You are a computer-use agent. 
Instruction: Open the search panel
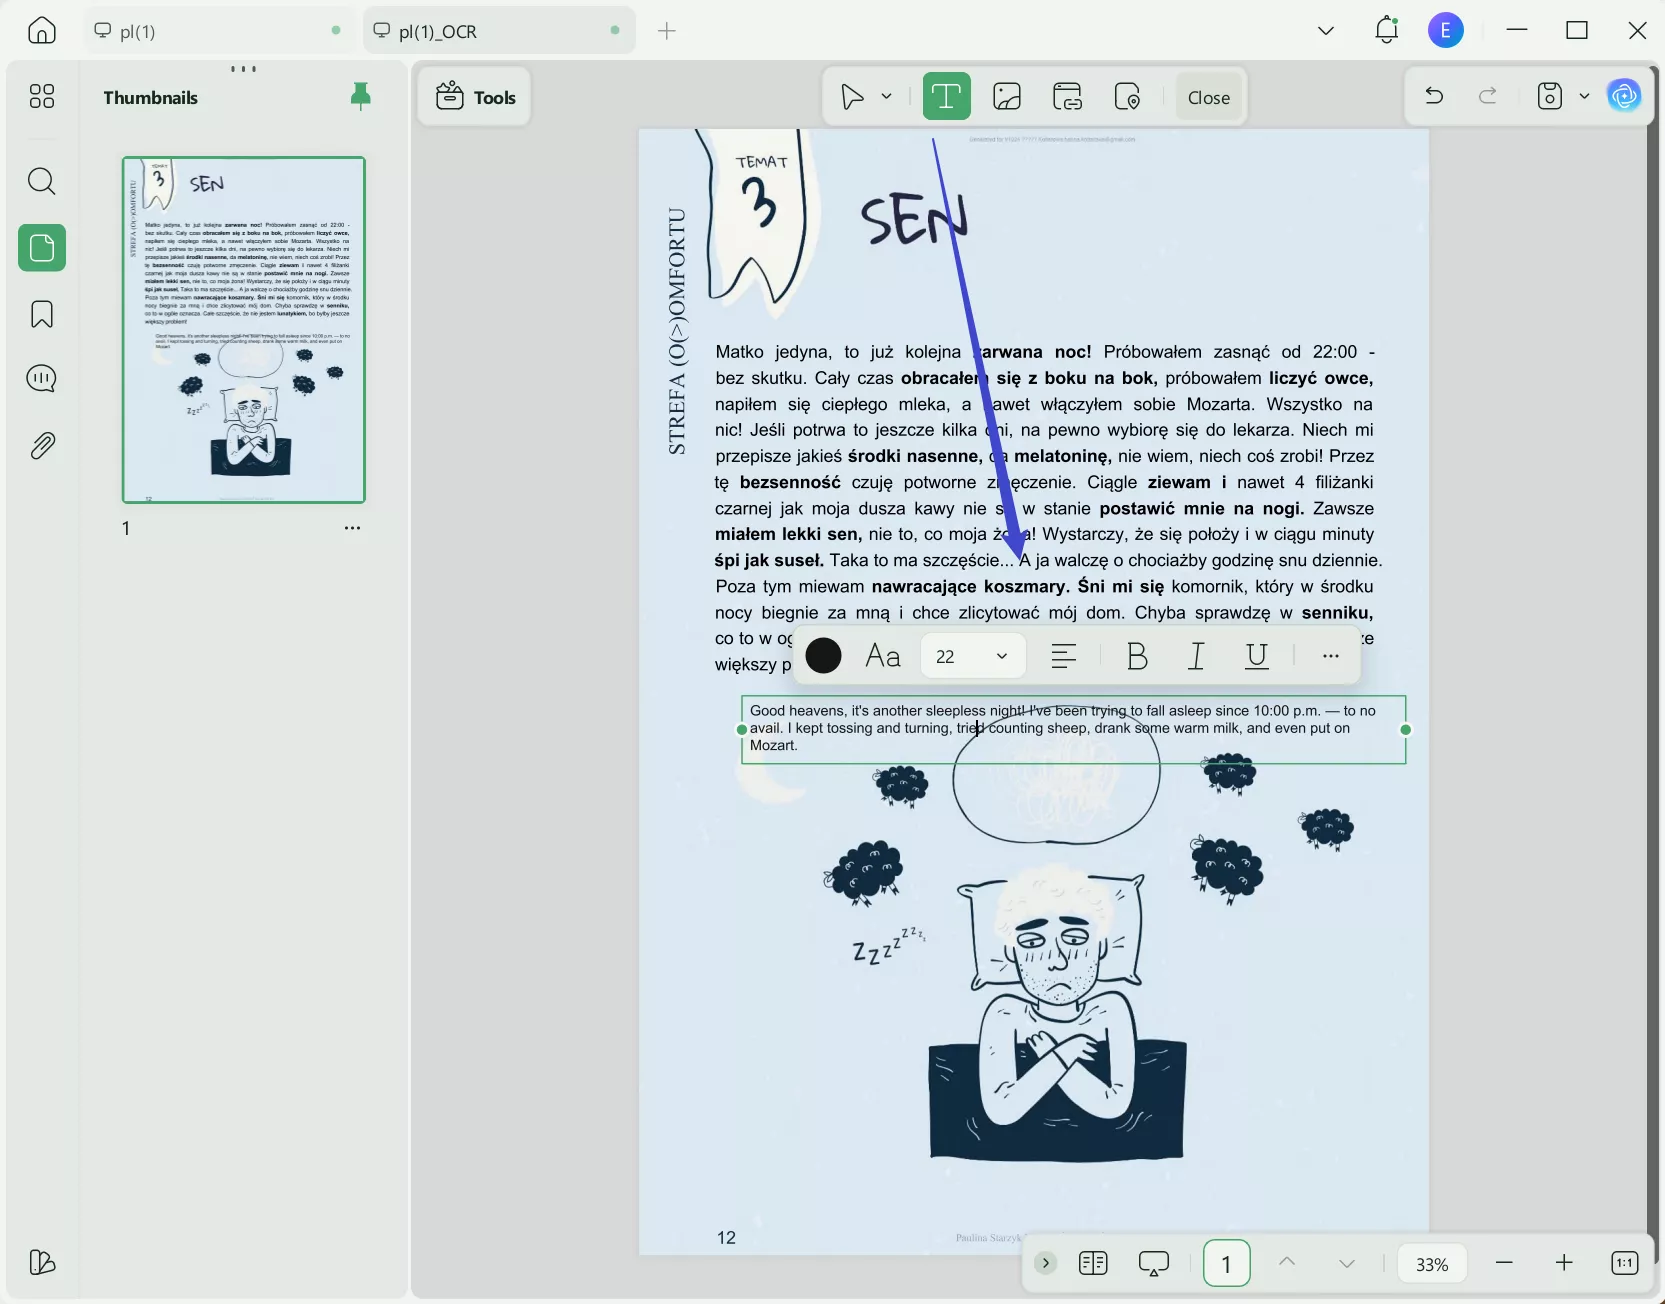coord(41,181)
